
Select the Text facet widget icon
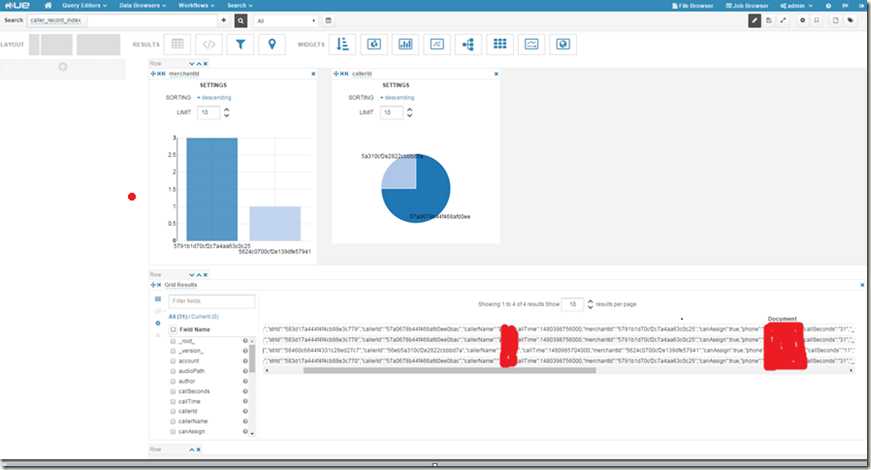(x=342, y=44)
